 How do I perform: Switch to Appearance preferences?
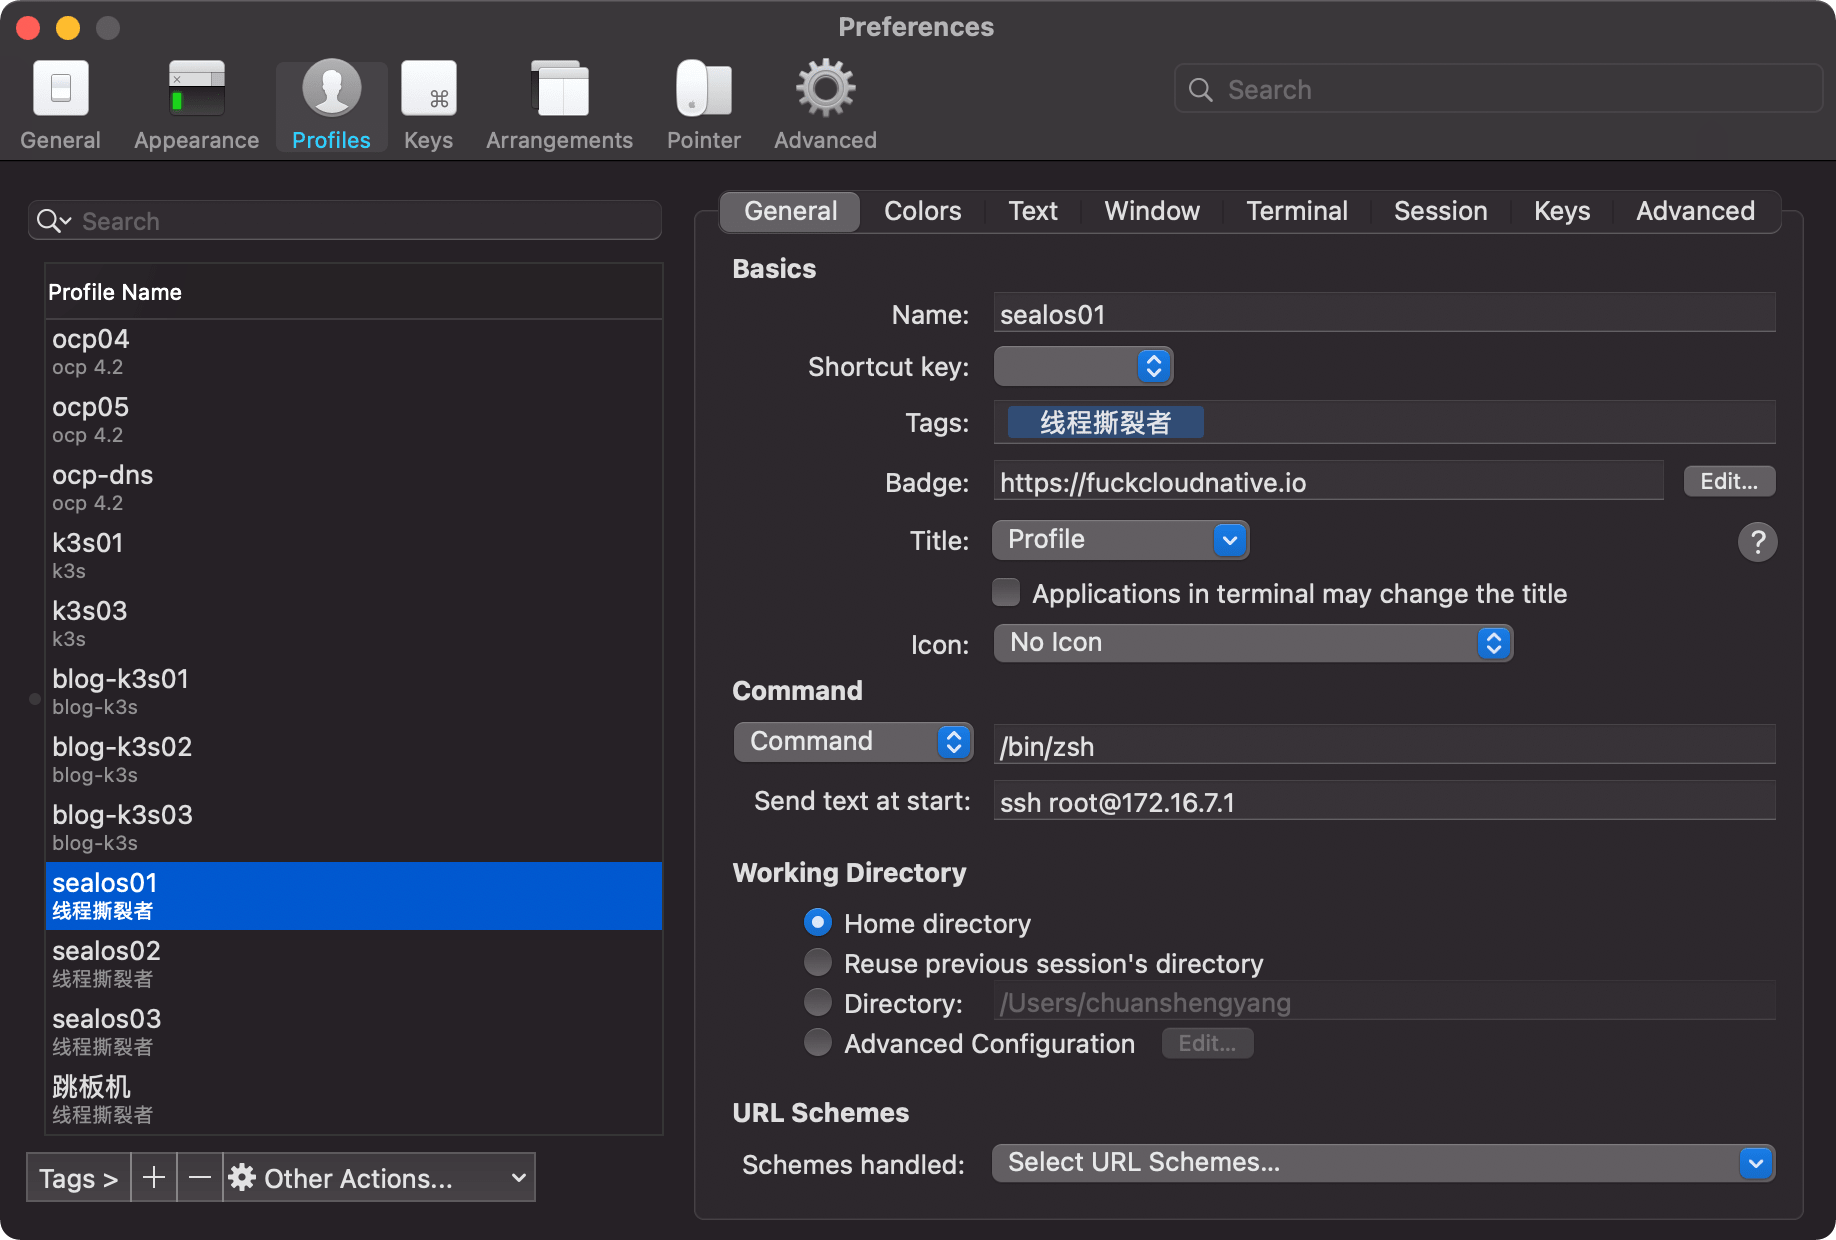pos(195,103)
